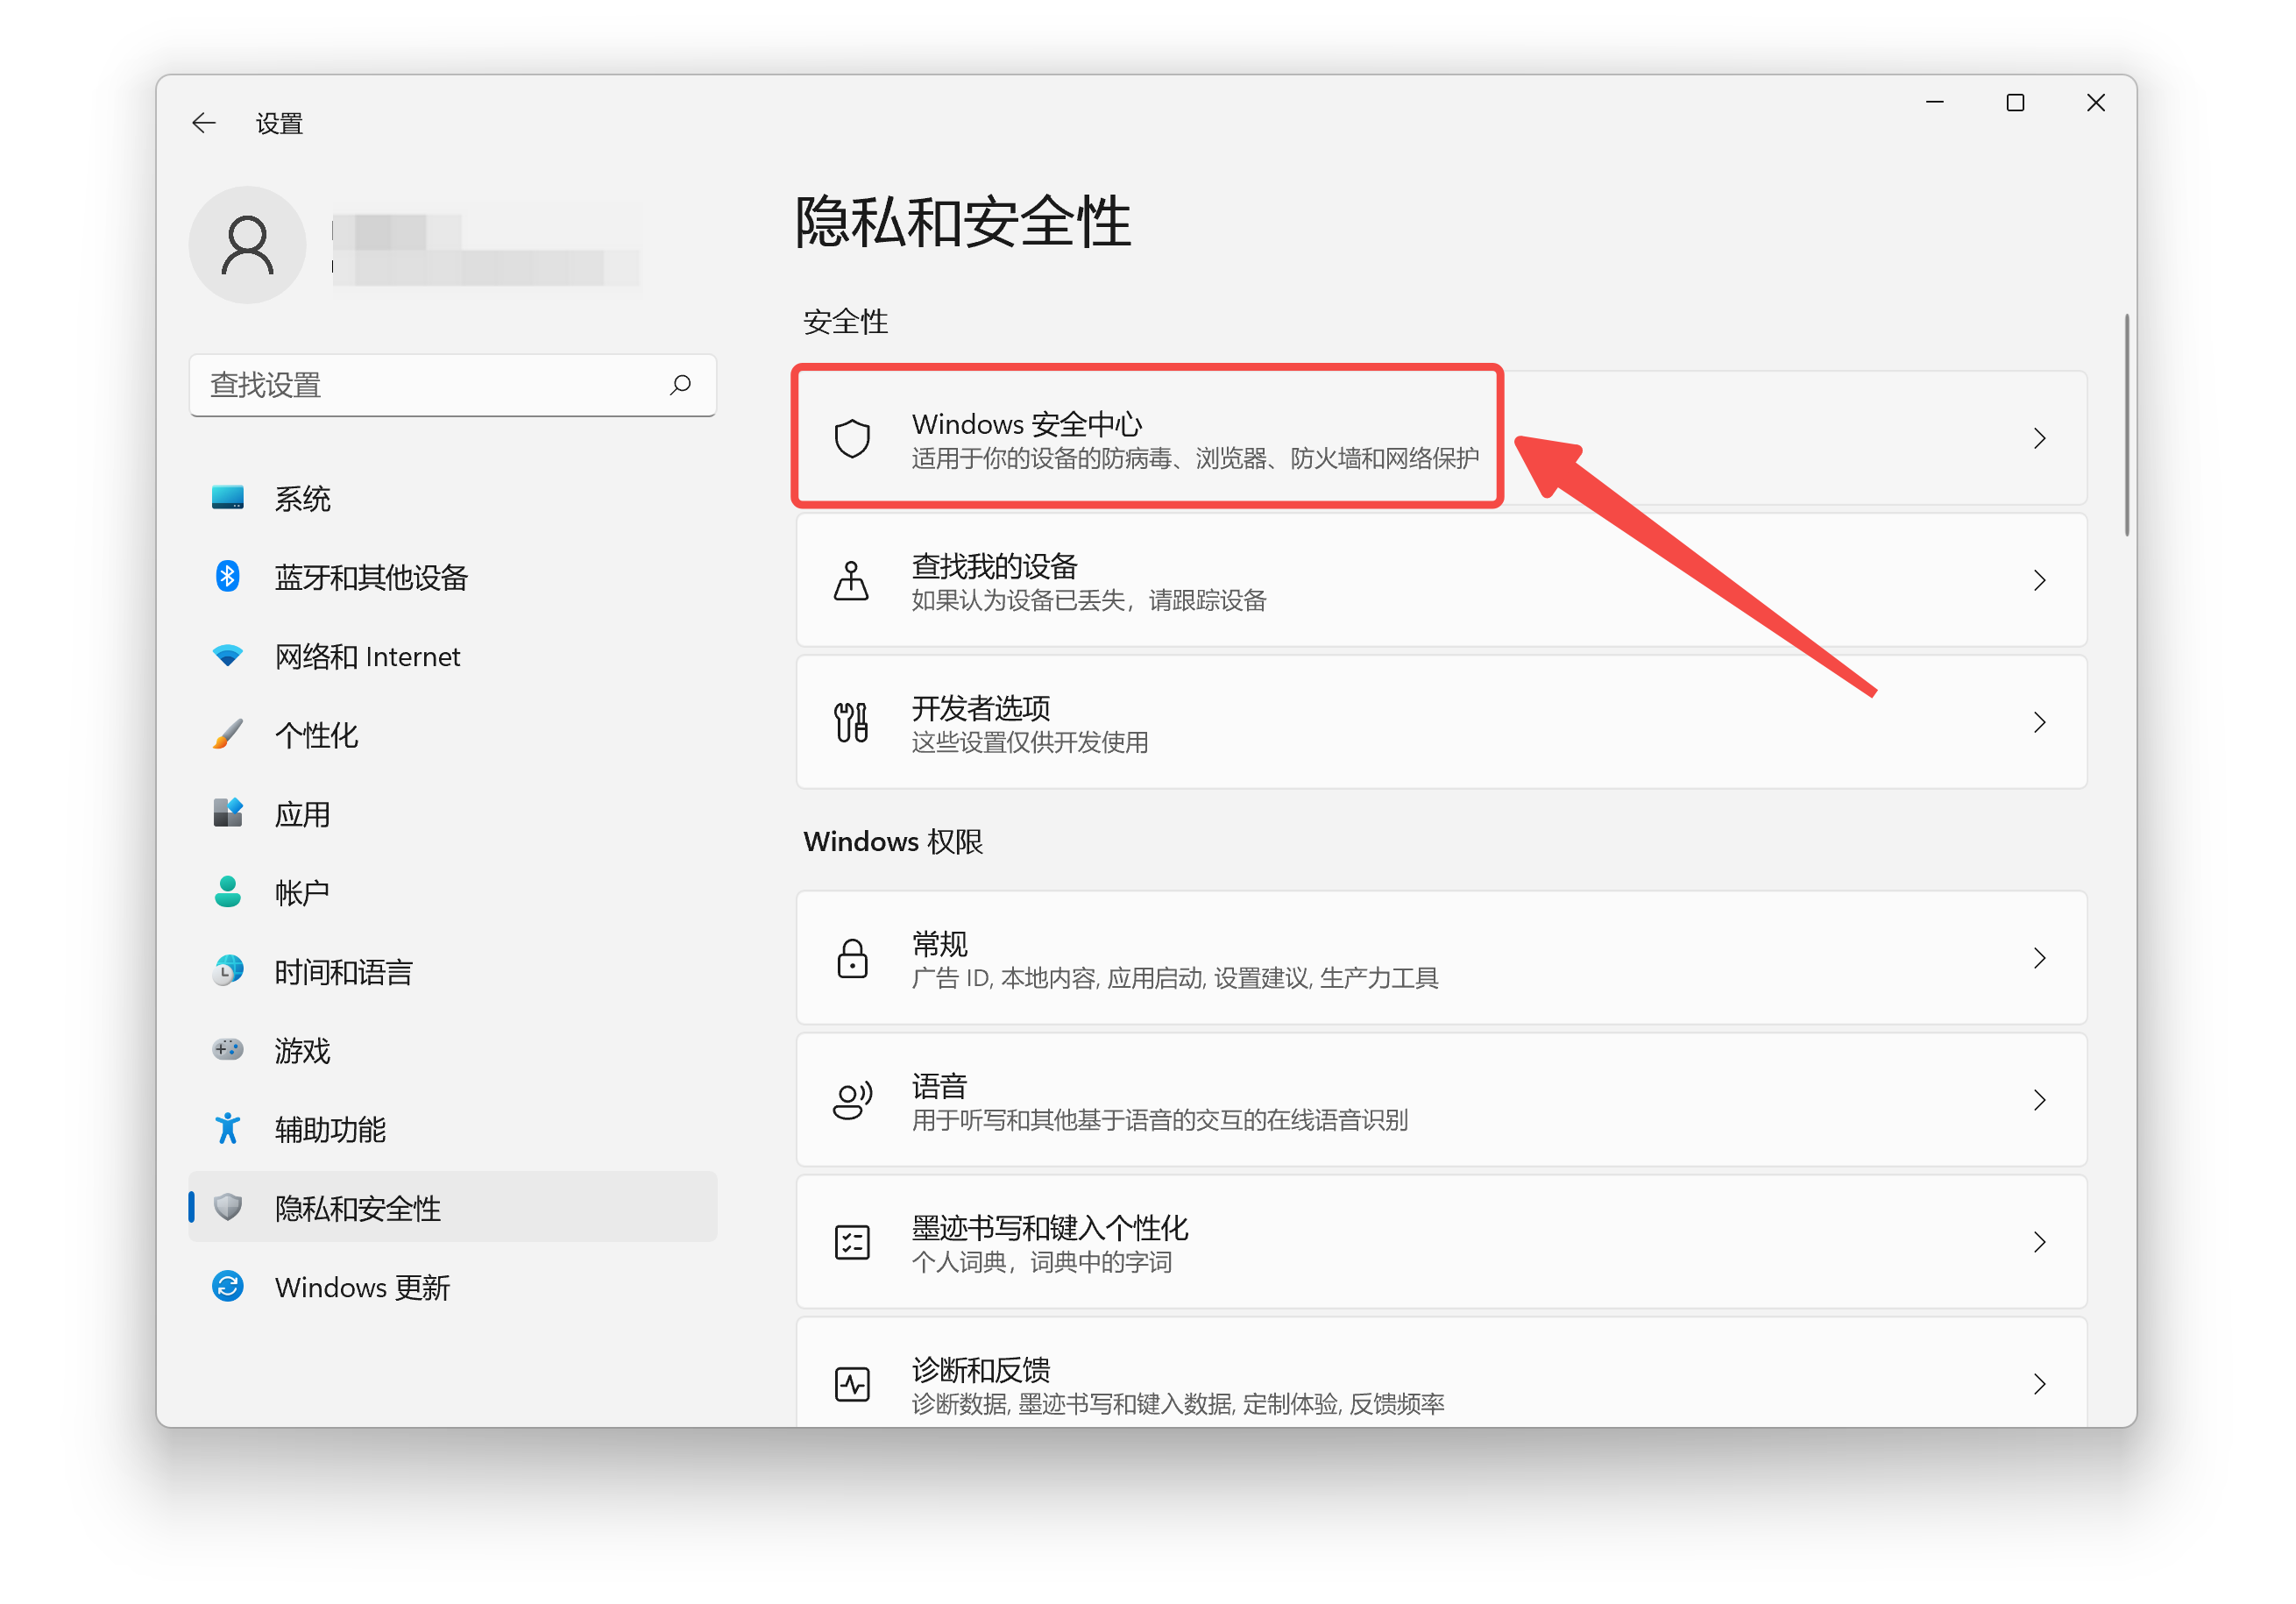This screenshot has width=2296, height=1604.
Task: Click the person icon beside 帐户
Action: coord(228,892)
